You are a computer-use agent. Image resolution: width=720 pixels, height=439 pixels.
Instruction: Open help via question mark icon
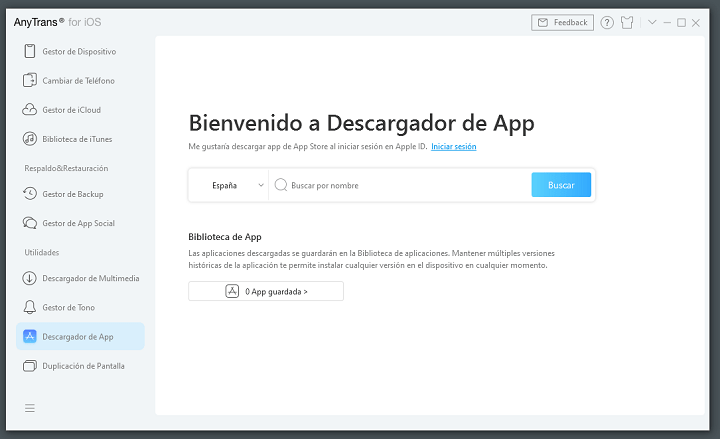tap(607, 23)
